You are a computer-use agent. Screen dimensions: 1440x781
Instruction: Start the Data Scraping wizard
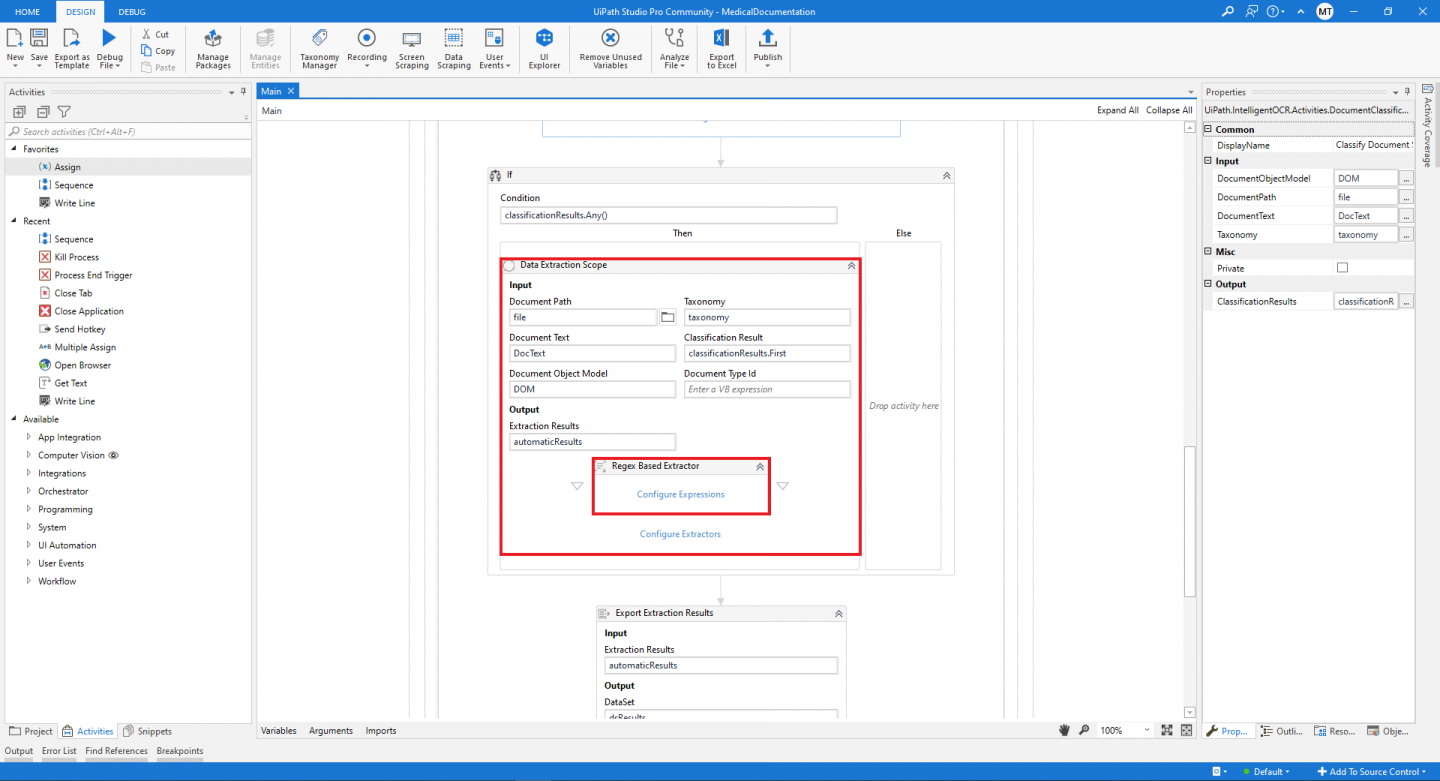point(454,48)
